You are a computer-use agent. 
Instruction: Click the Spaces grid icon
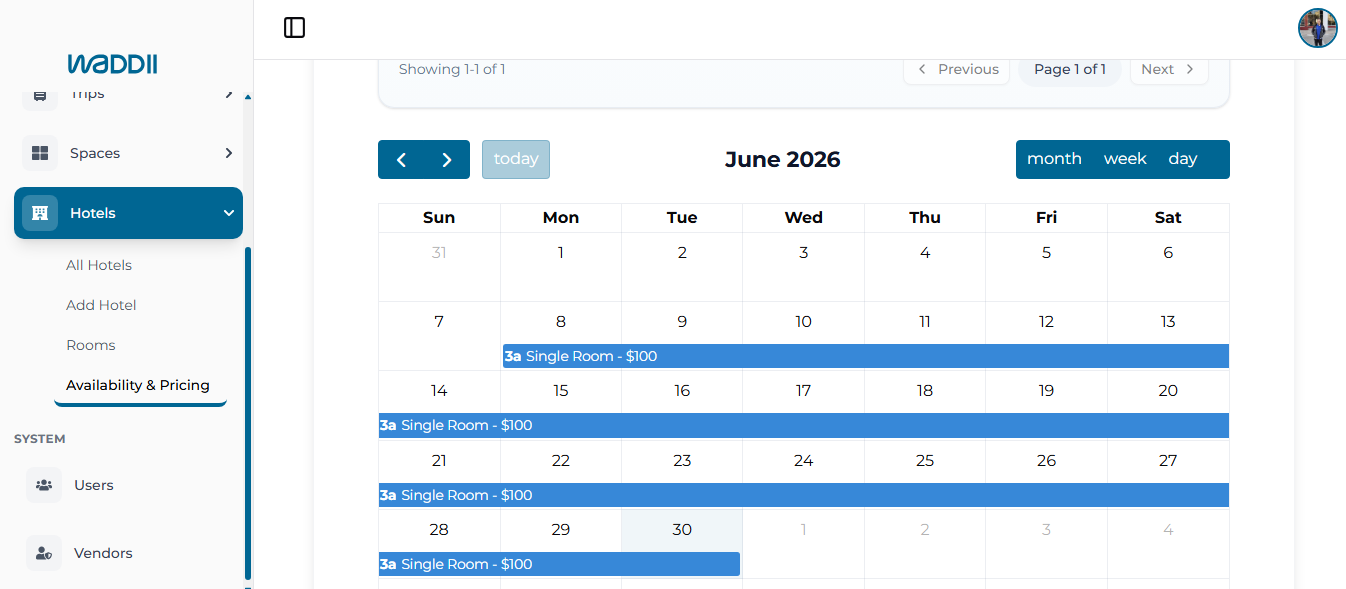tap(40, 153)
